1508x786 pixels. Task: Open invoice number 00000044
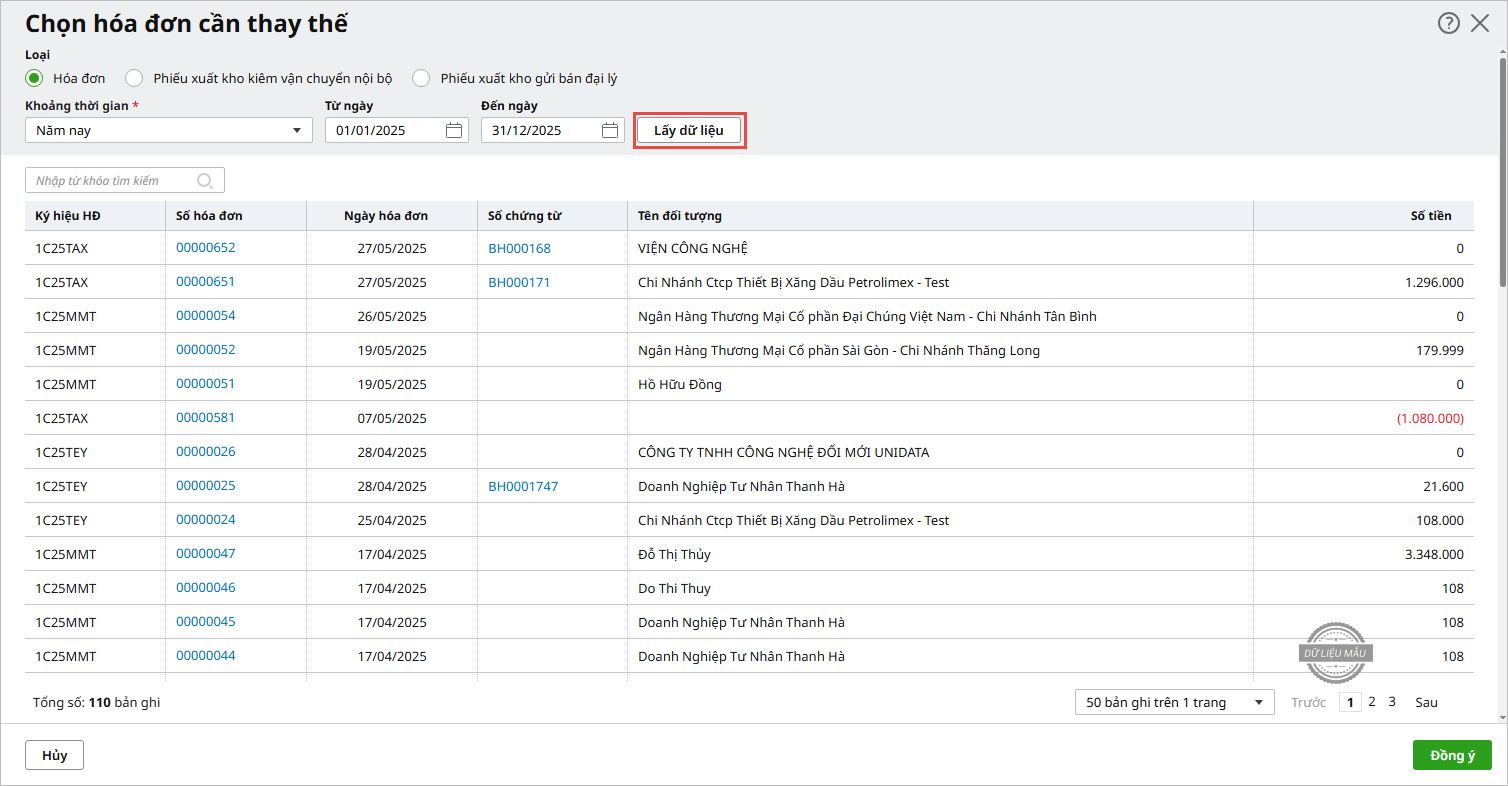click(x=206, y=655)
